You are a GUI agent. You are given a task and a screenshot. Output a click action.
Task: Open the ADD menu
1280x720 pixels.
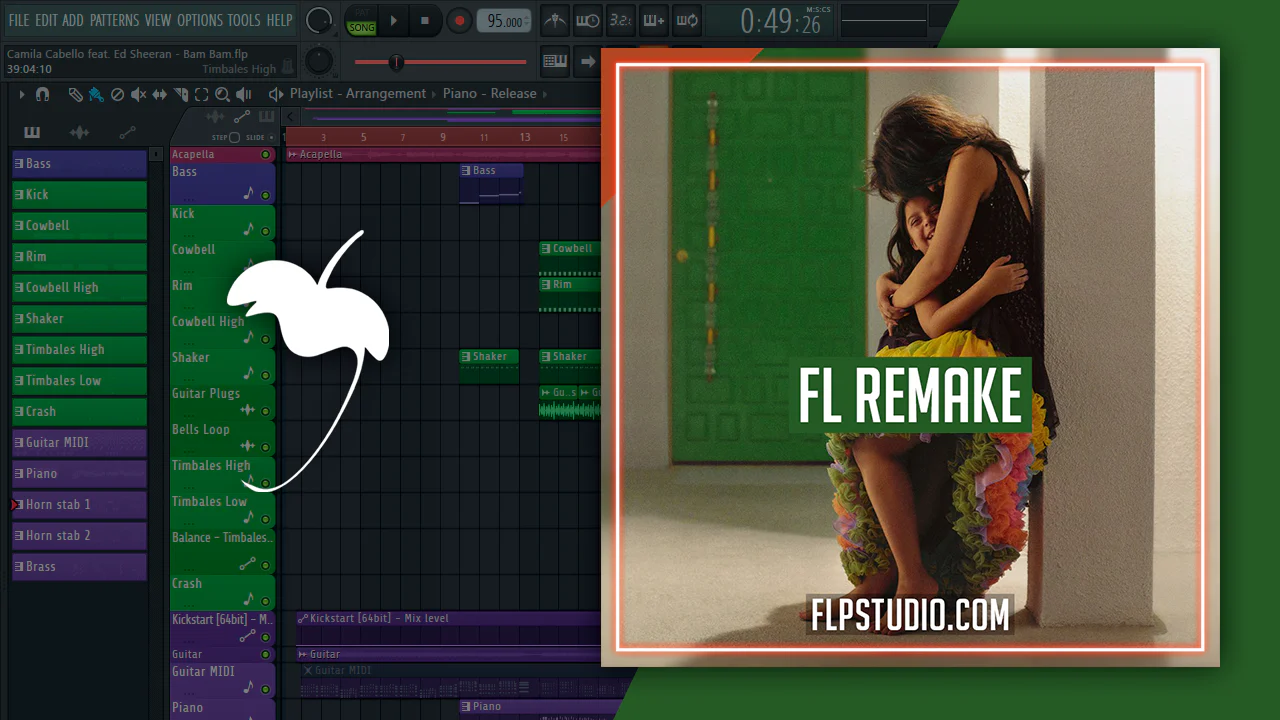73,20
